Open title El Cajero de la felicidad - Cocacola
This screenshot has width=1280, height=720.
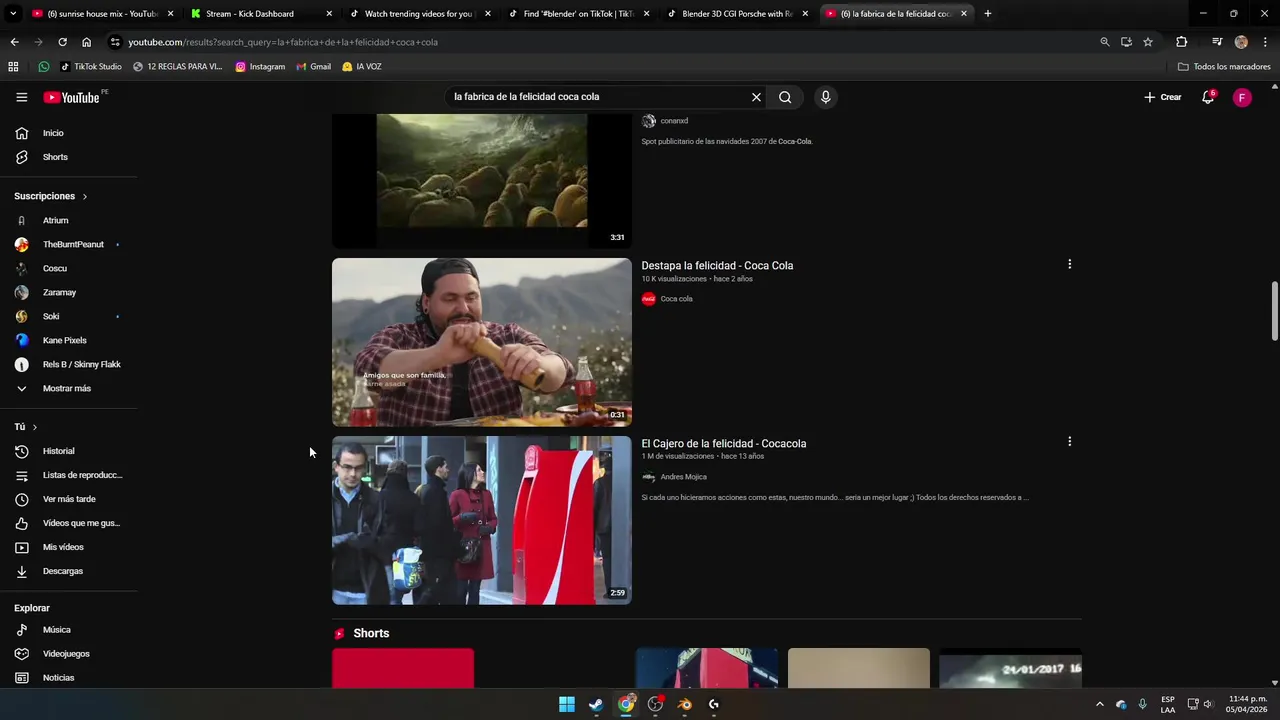click(x=723, y=443)
